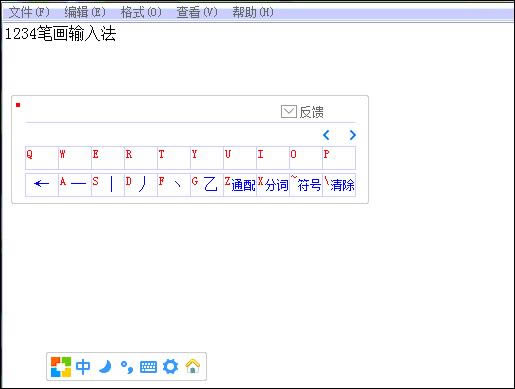Screen dimensions: 515x389
Task: Go to previous candidate page arrow
Action: pyautogui.click(x=326, y=135)
